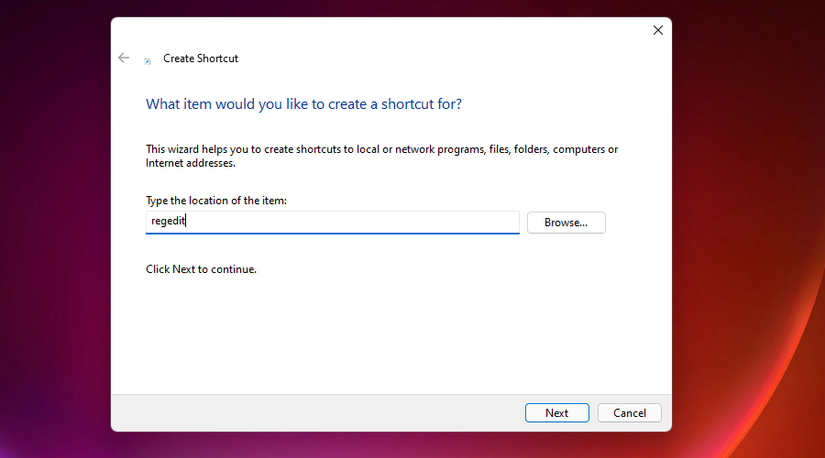Click 'Type the location of the item:' label
This screenshot has height=458, width=825.
coord(216,201)
